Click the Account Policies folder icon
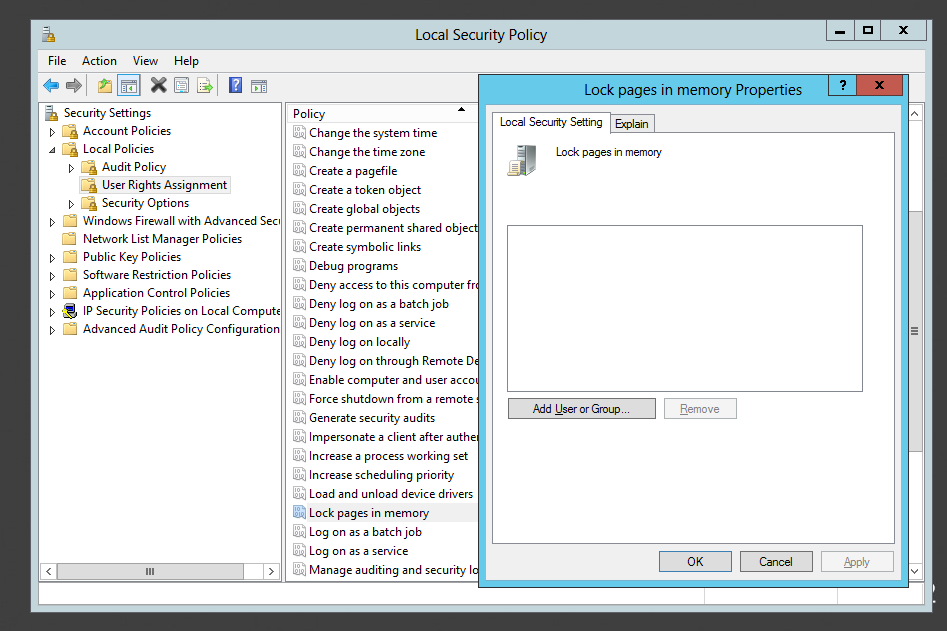This screenshot has height=631, width=947. 71,131
